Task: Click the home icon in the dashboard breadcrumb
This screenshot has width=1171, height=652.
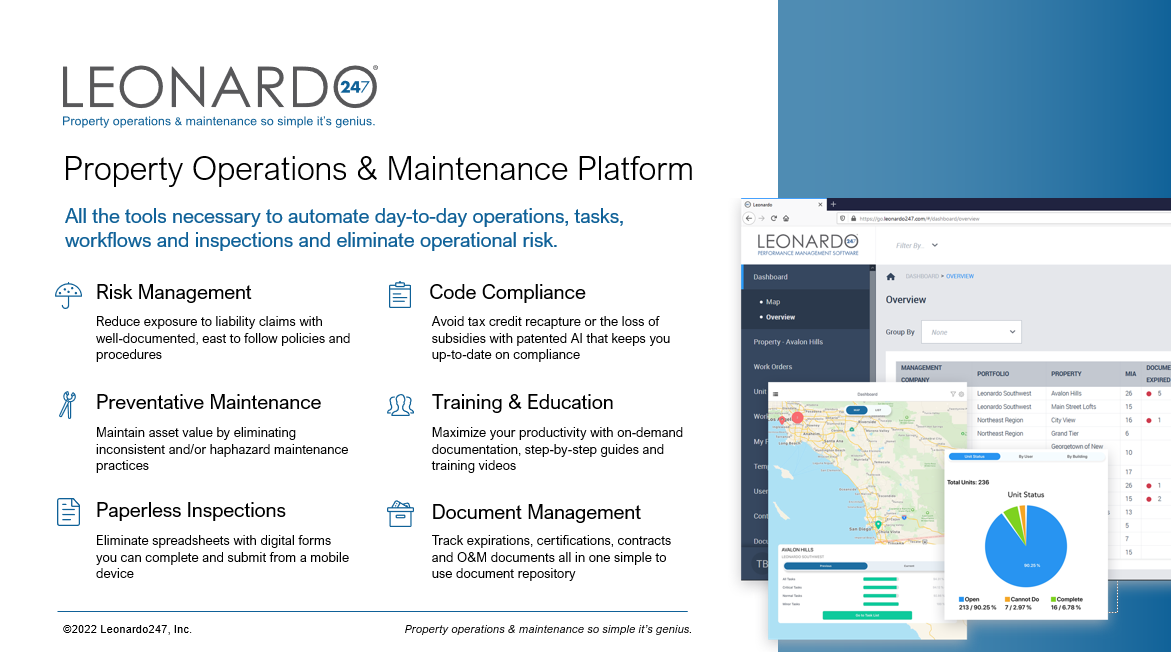Action: (890, 276)
